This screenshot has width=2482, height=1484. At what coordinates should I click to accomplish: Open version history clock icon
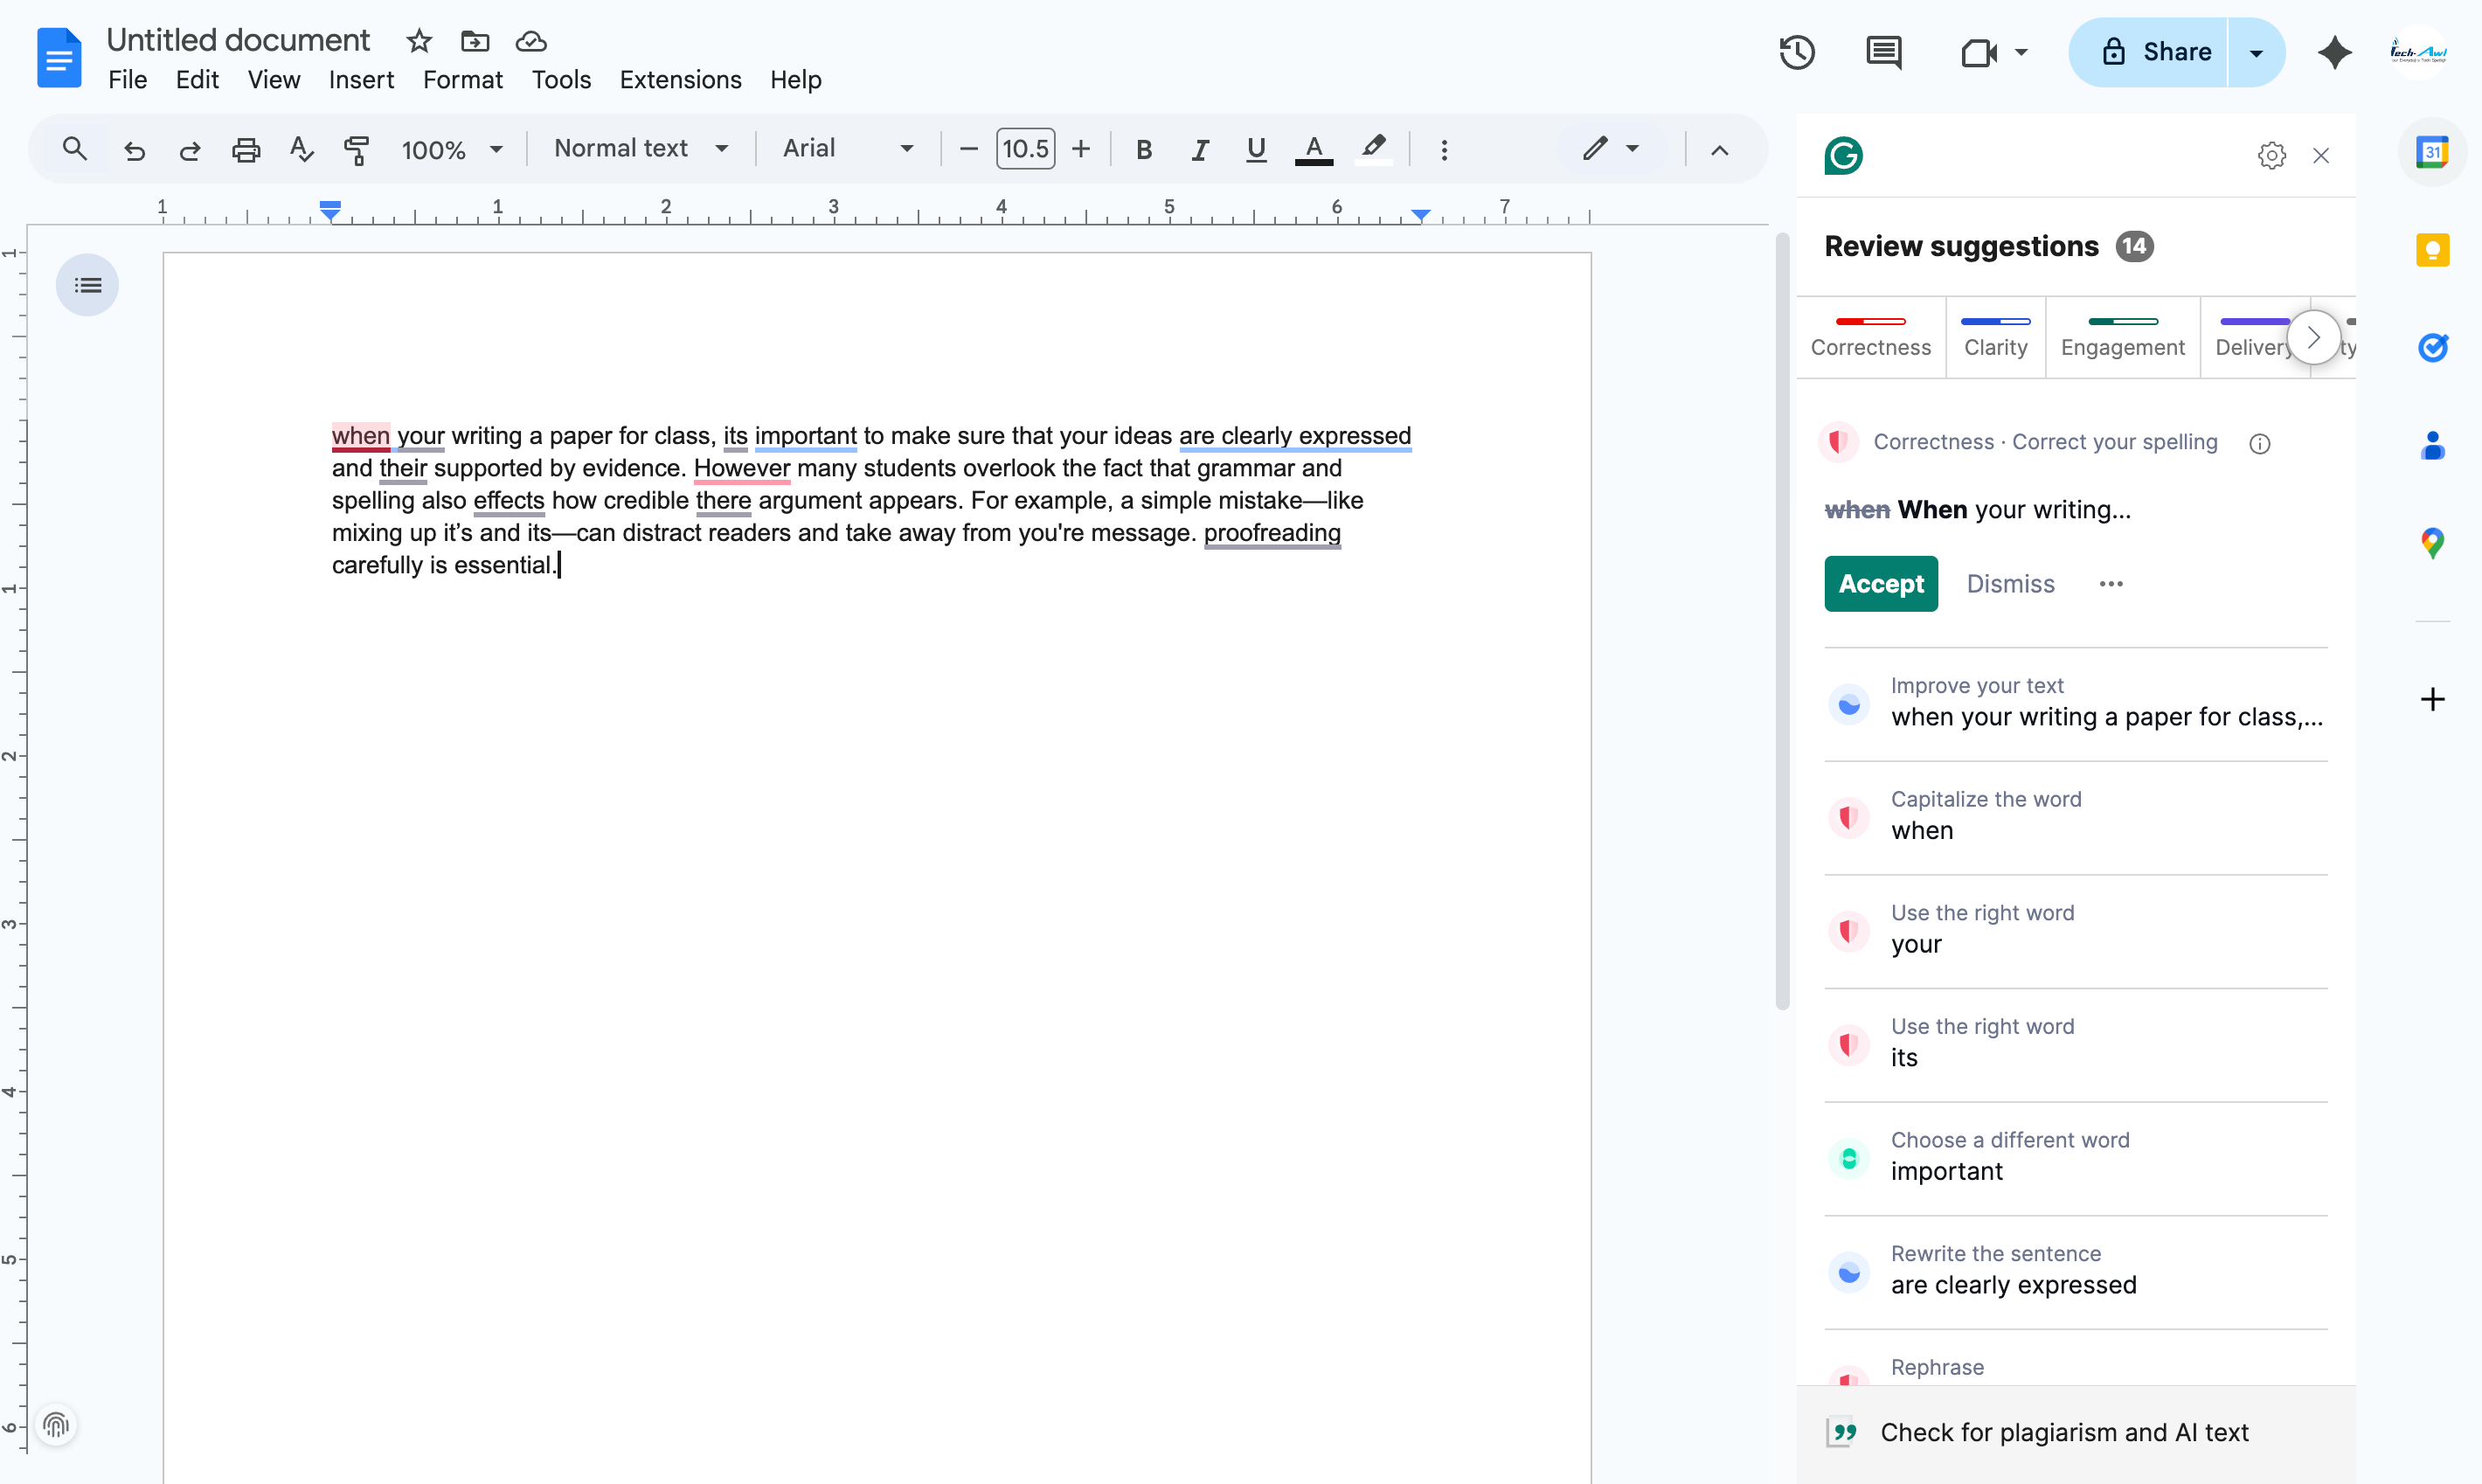(1797, 52)
